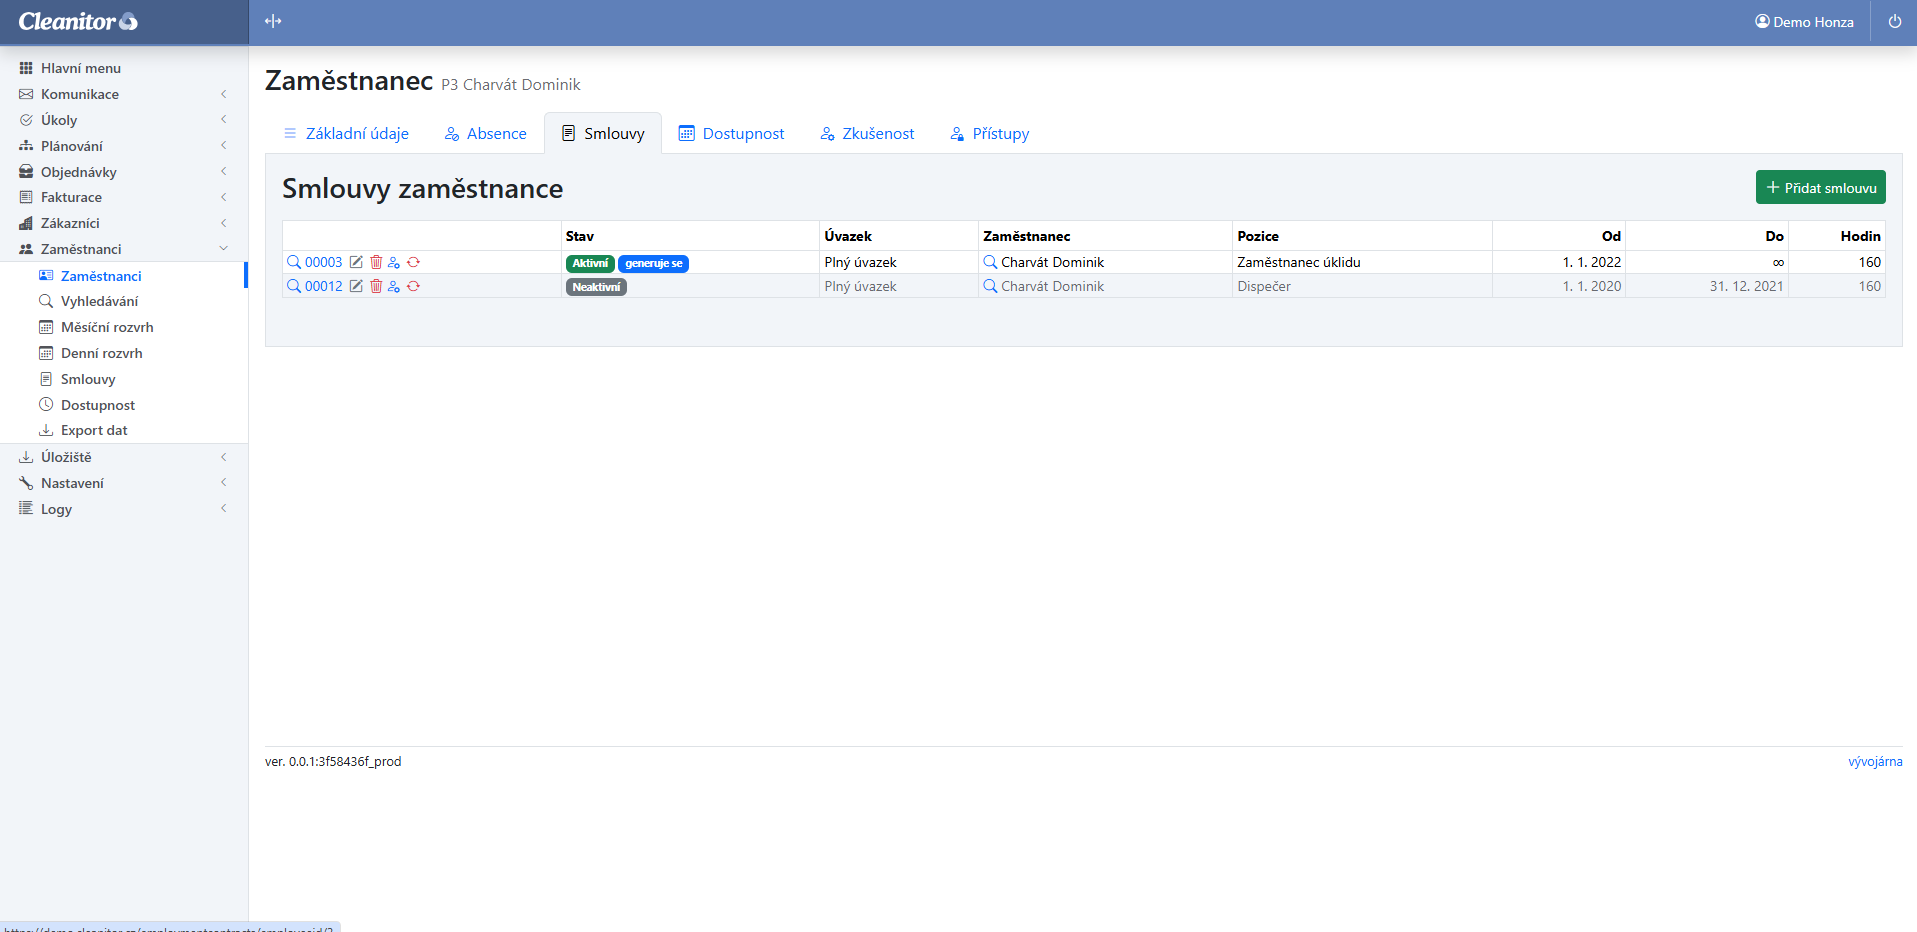Edit contract 00003 with pencil icon

click(356, 262)
